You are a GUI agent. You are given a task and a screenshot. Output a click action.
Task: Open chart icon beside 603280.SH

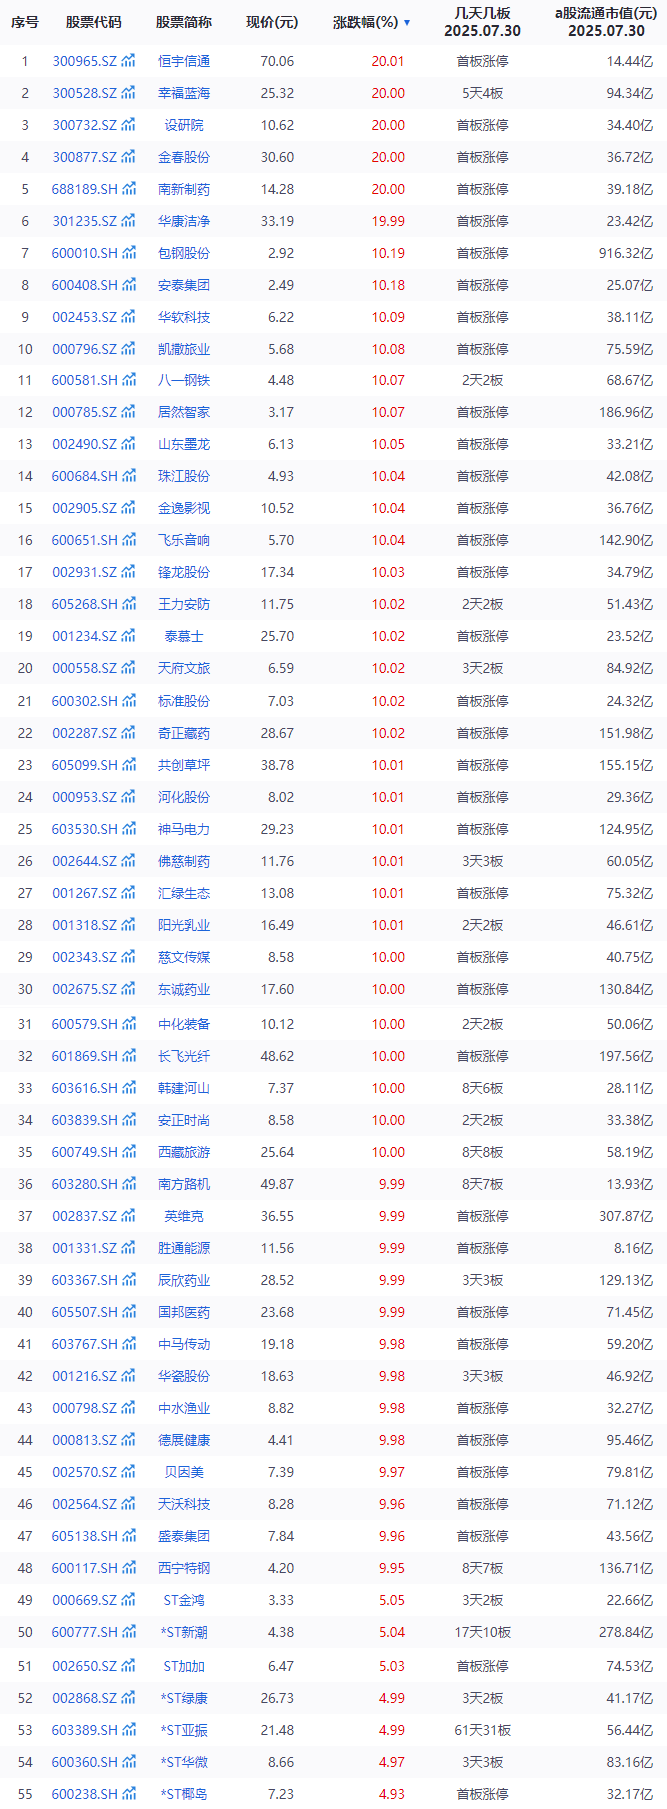(128, 1184)
